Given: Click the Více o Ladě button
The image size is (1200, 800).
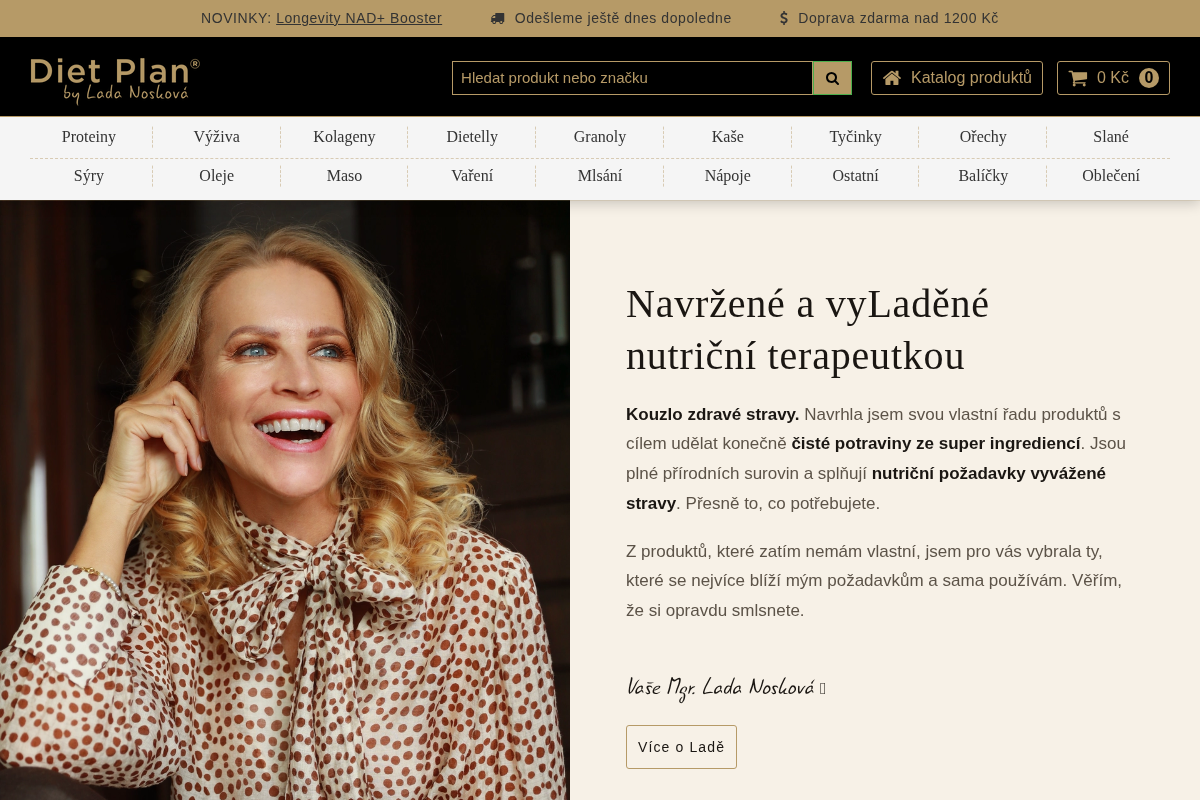Looking at the screenshot, I should coord(681,747).
